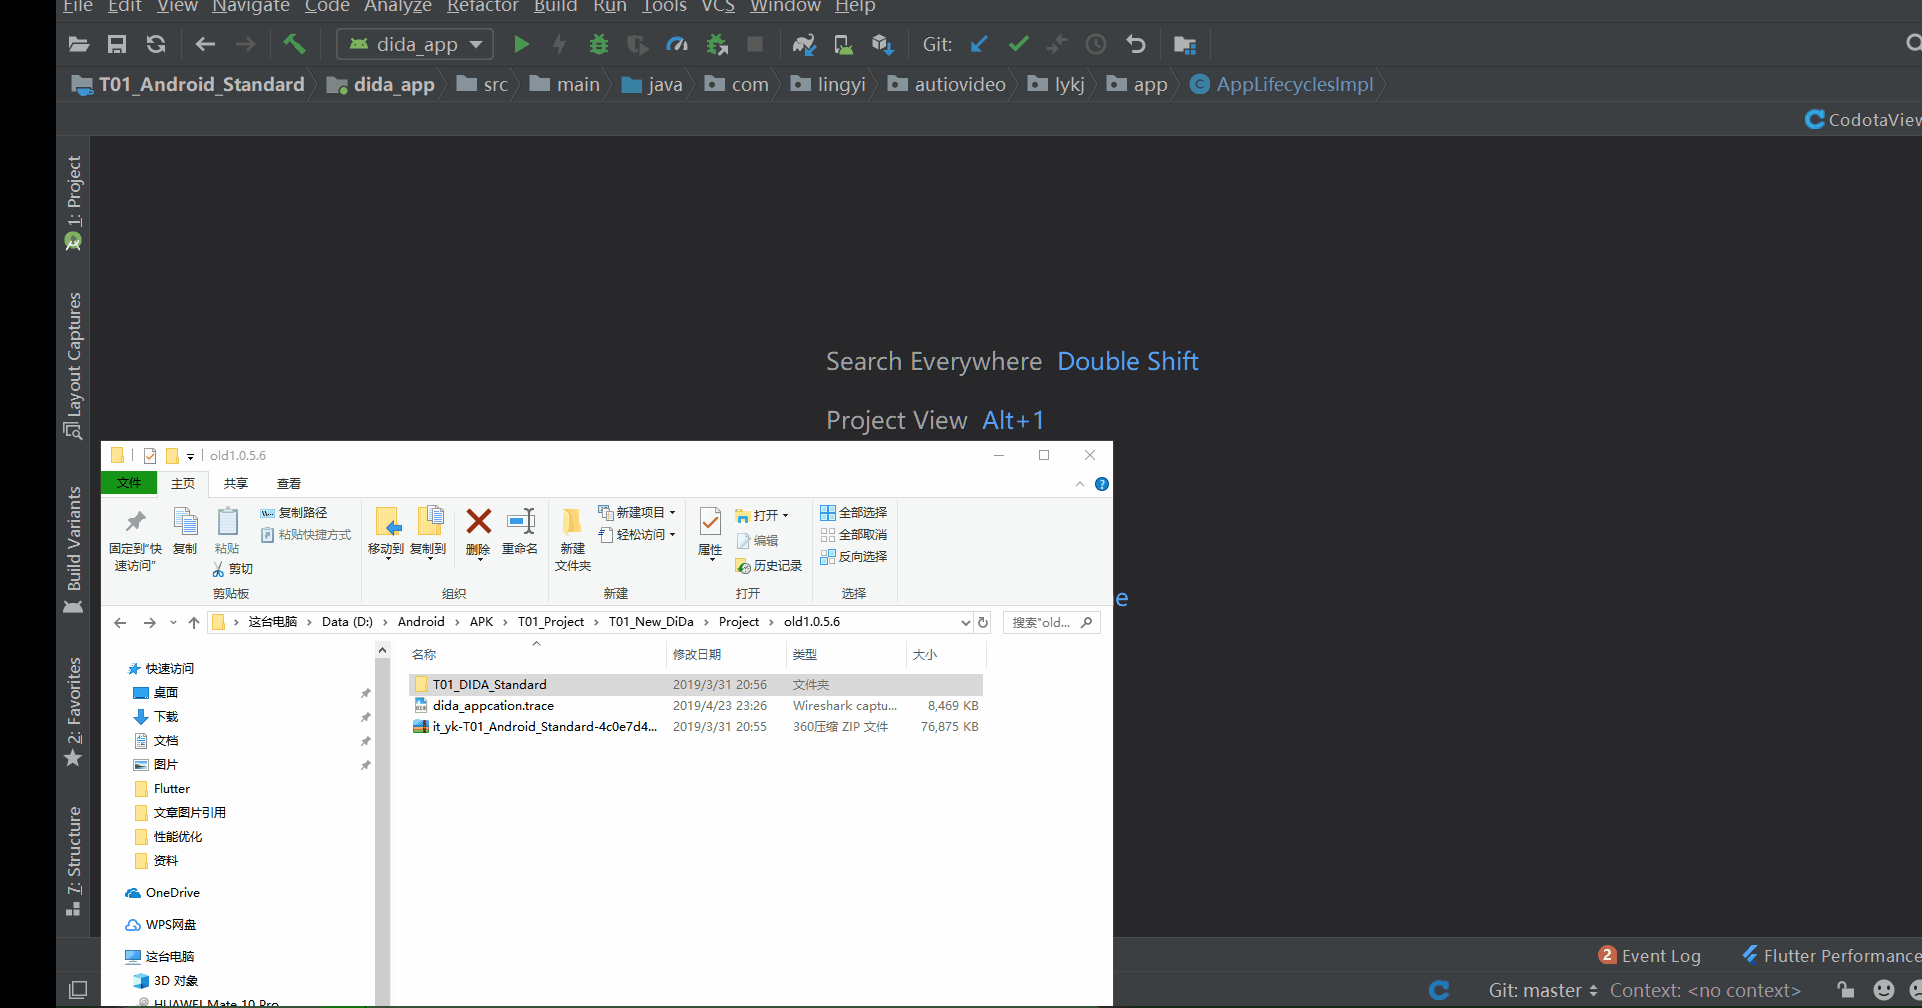Click the Git Update Project blue arrow
The image size is (1922, 1008).
(979, 44)
